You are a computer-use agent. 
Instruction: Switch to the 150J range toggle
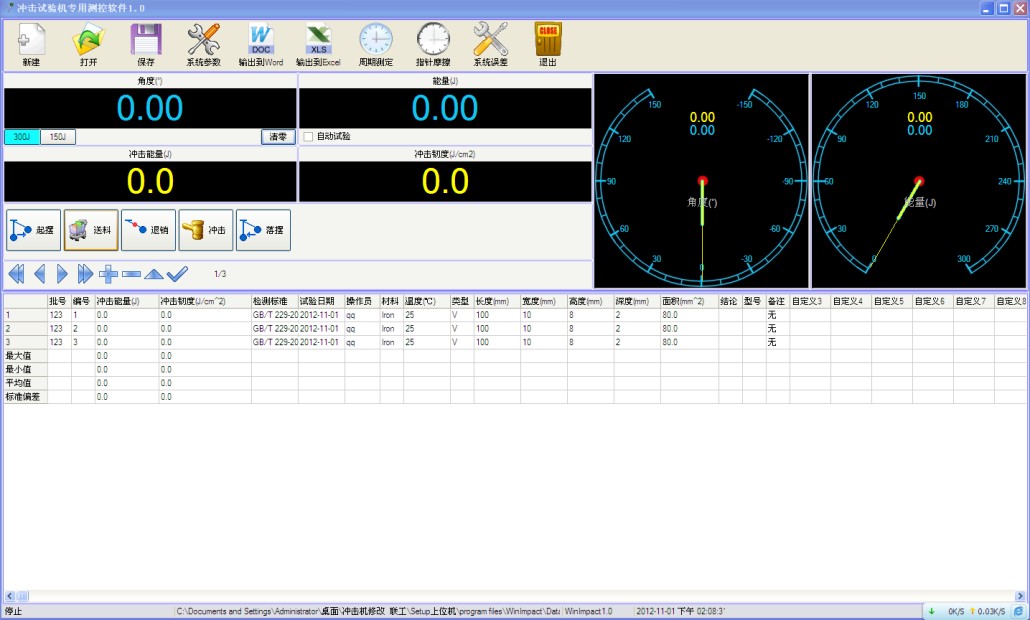point(58,137)
